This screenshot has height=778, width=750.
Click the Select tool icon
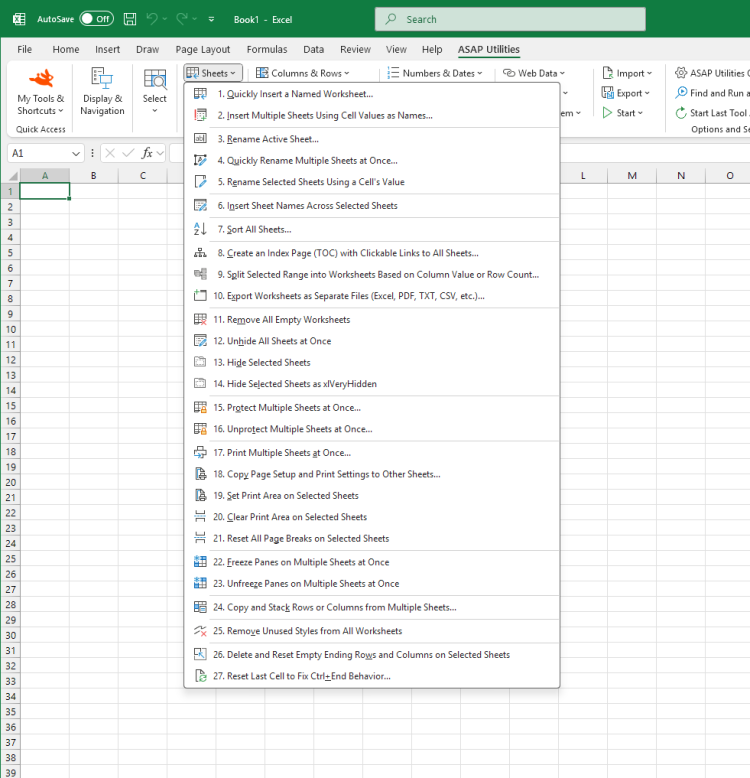[x=155, y=81]
